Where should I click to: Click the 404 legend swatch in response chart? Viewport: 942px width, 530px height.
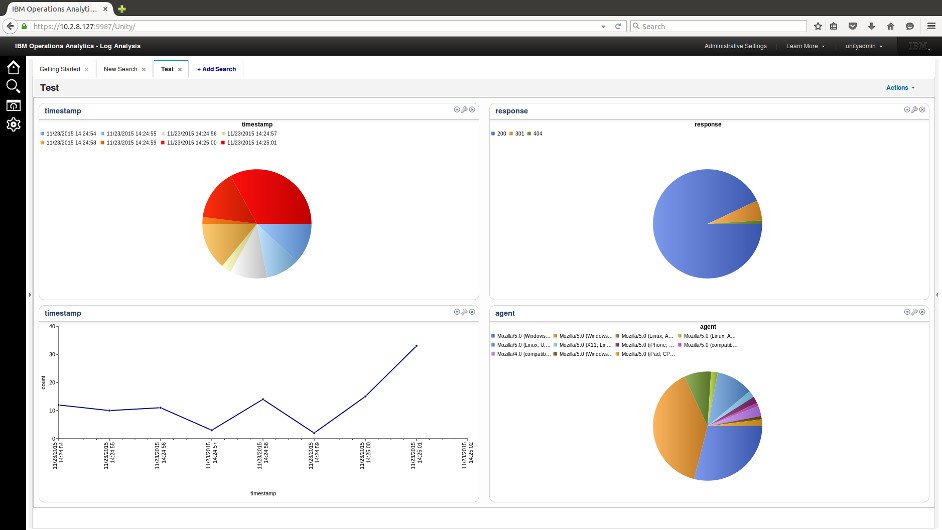[x=529, y=134]
